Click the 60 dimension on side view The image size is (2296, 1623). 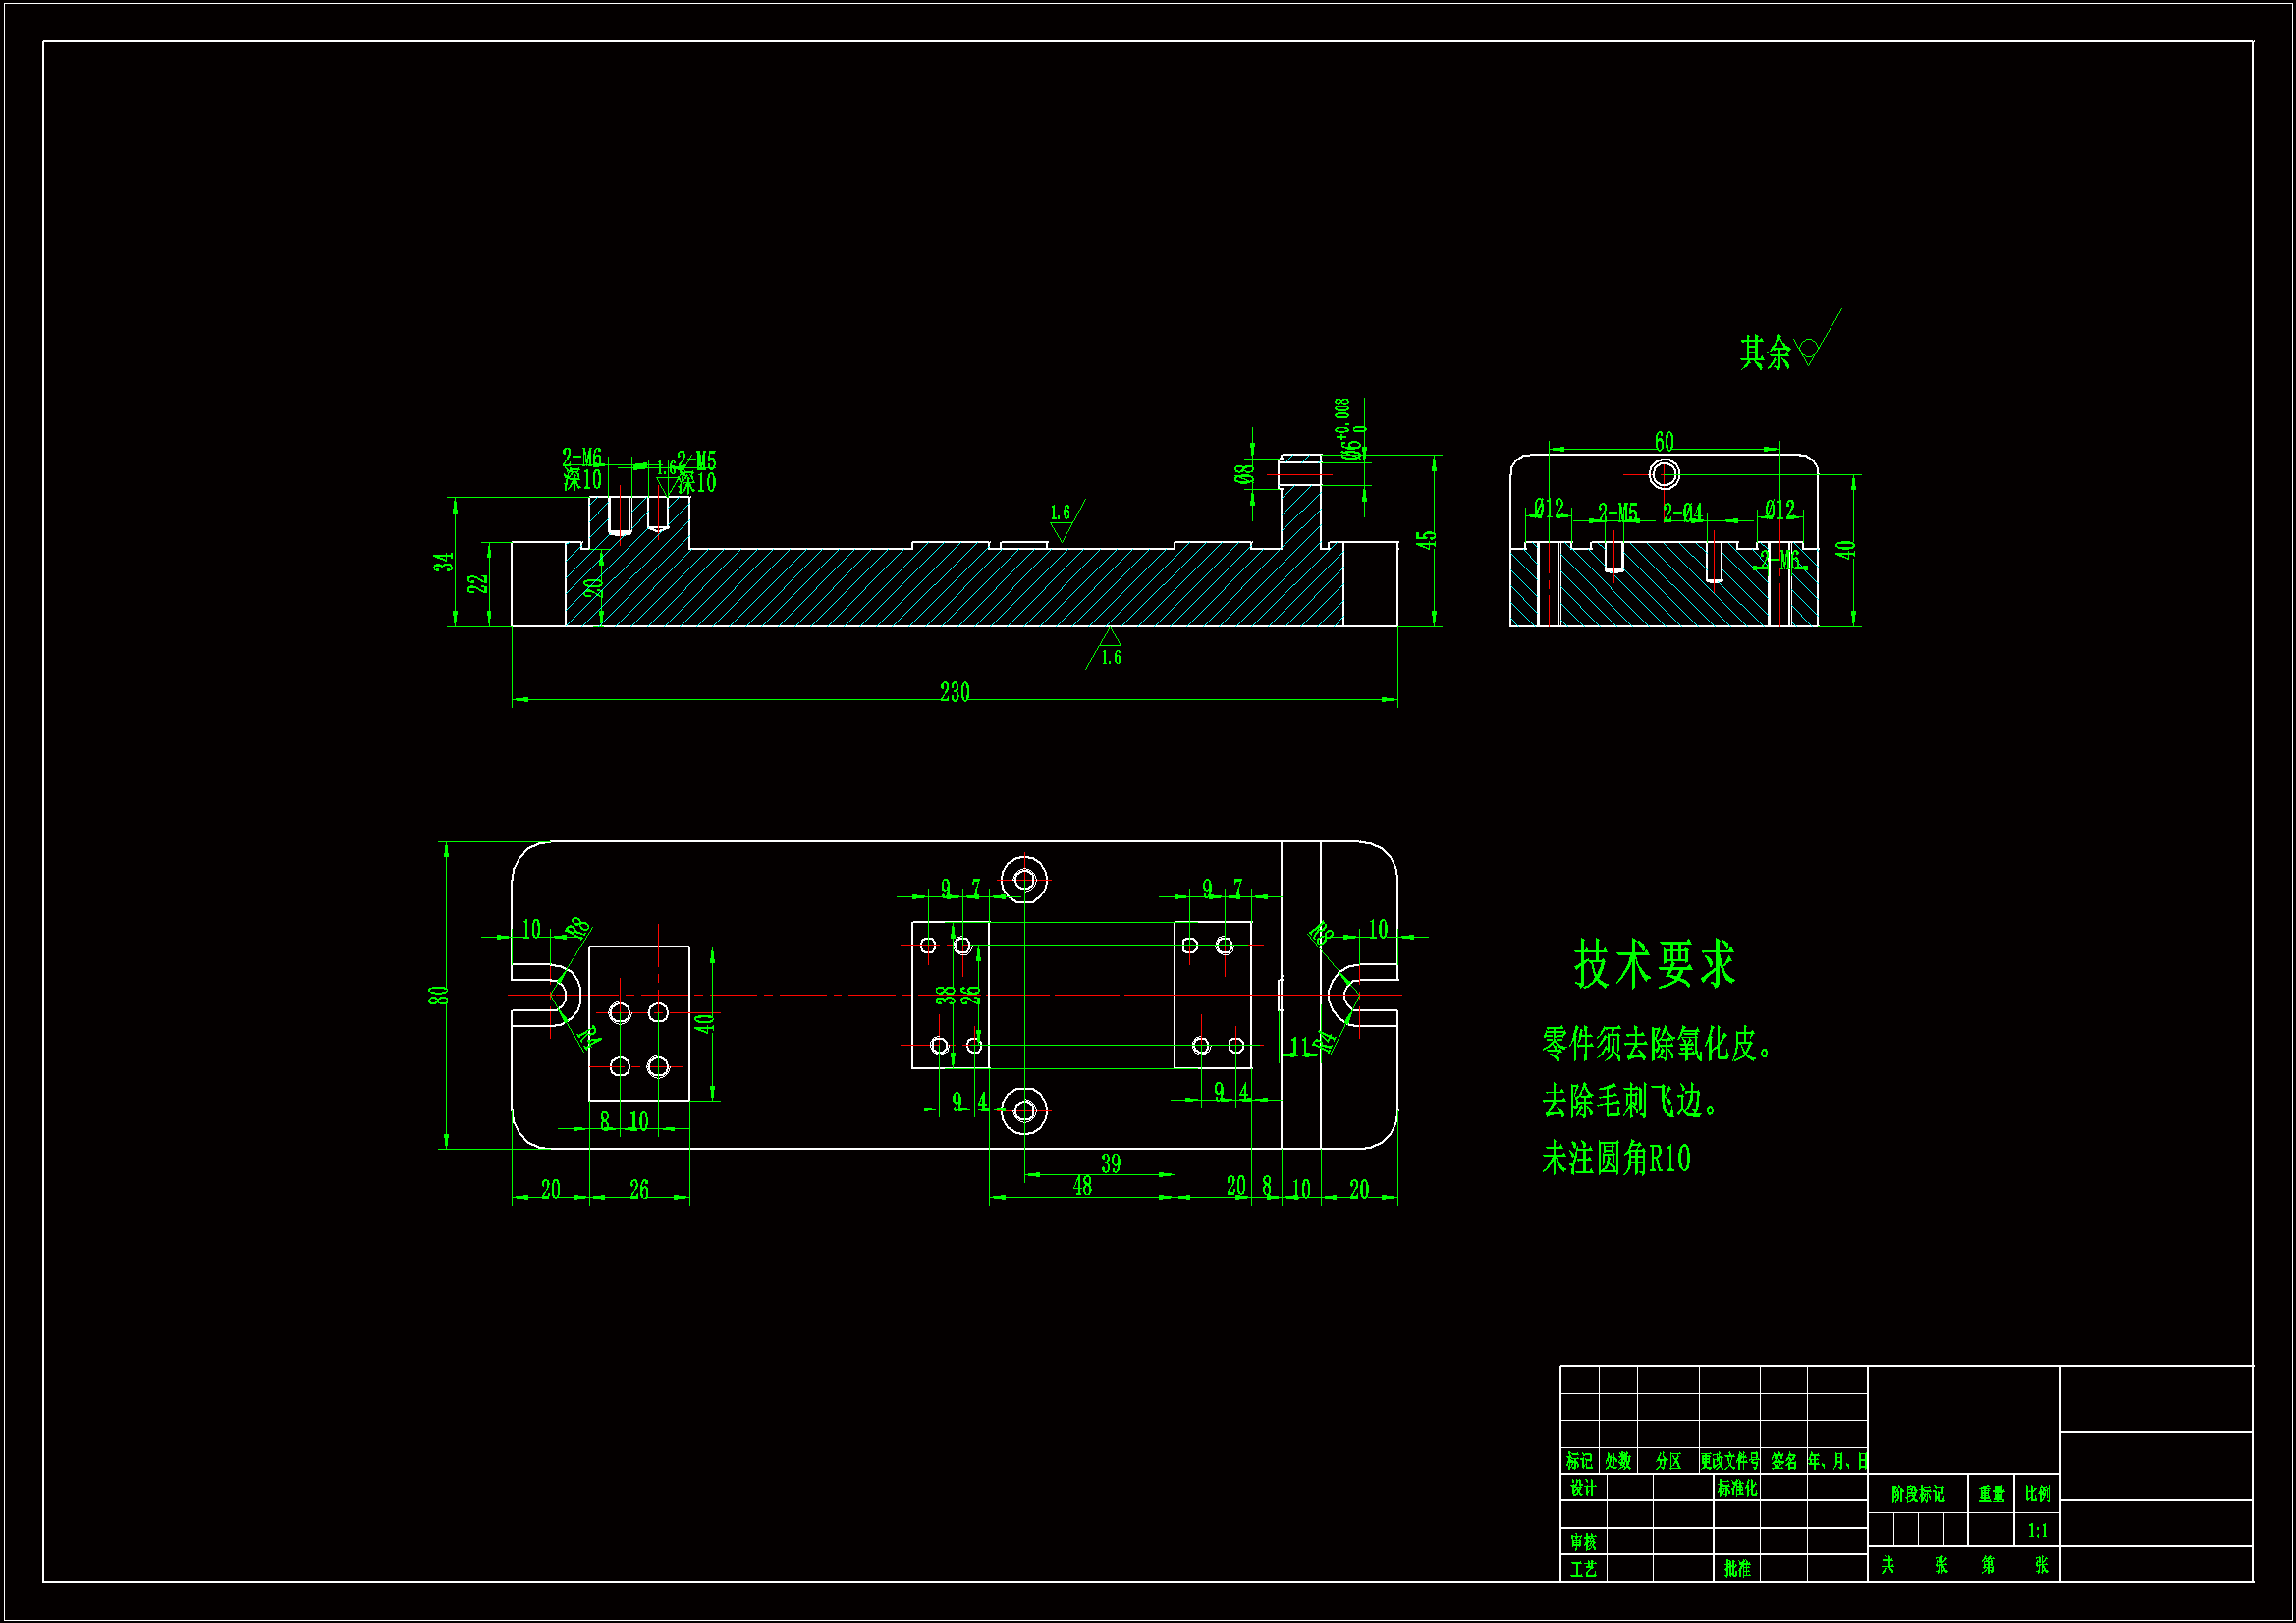[1664, 441]
